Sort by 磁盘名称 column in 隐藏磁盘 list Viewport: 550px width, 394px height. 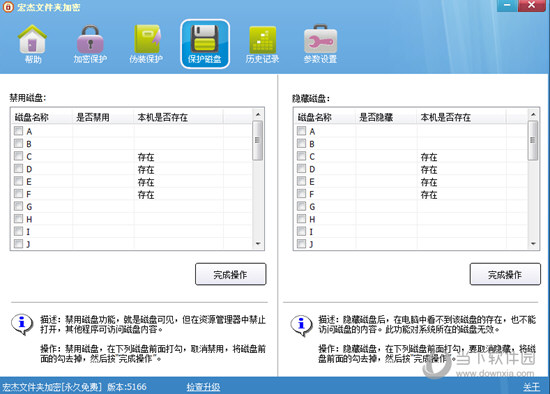point(325,117)
